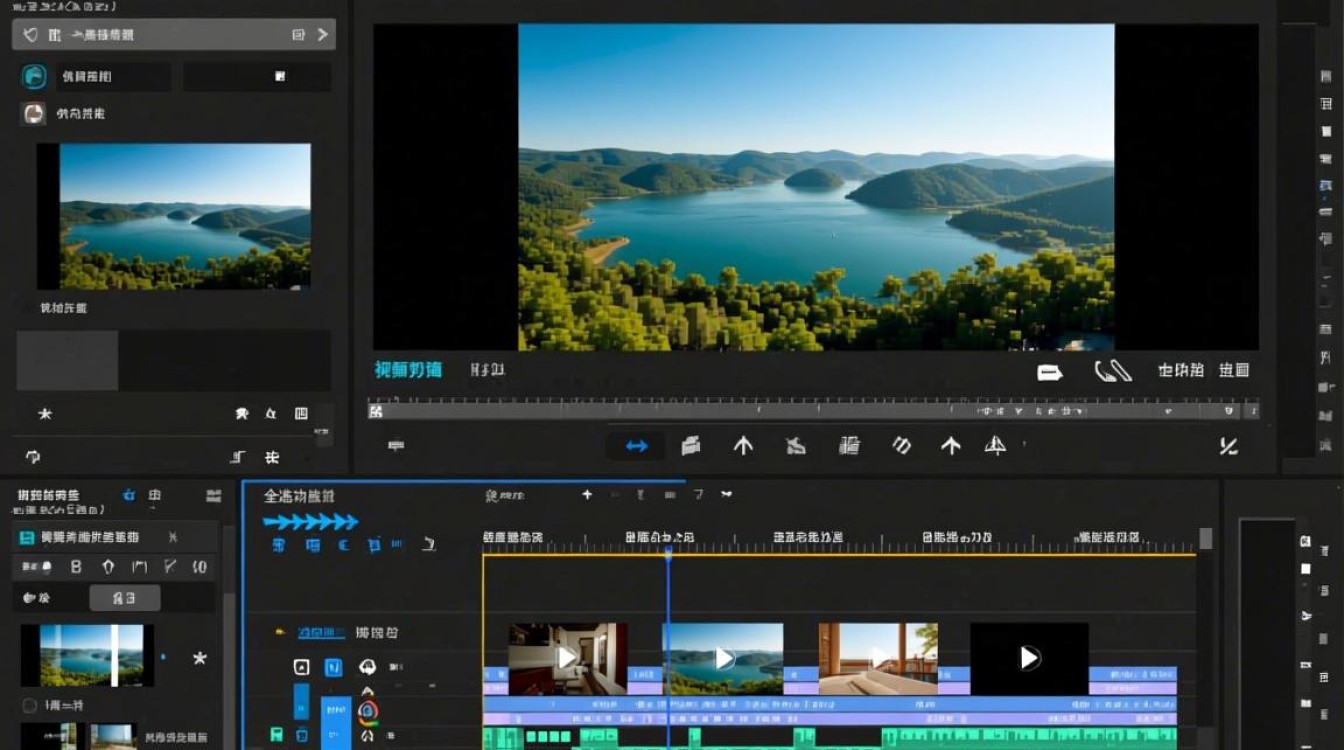Click the blue playhead marker on timeline ruler
1344x750 pixels.
668,551
